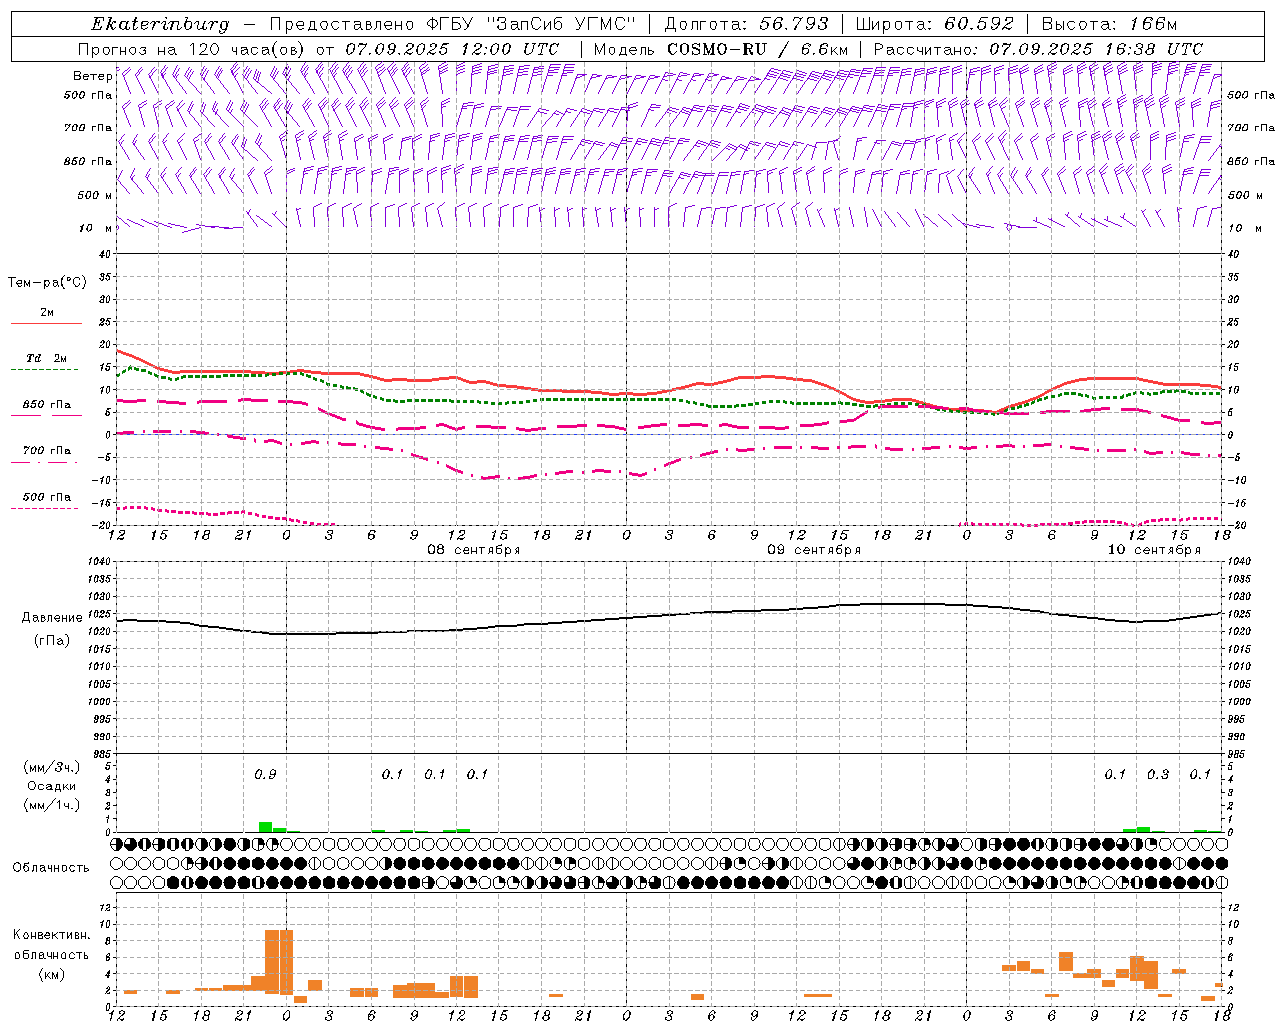Select forecast start time '07.09.2025 12:00 UTC'
Viewport: 1280px width, 1024px height.
[x=452, y=49]
